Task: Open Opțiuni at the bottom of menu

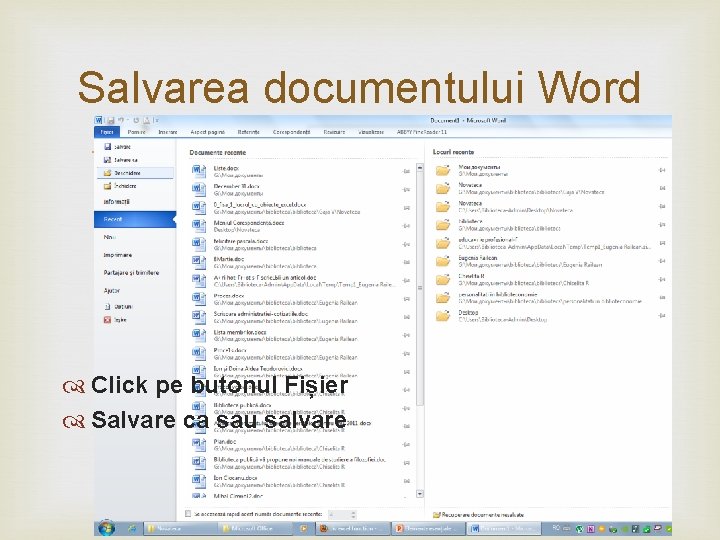Action: click(118, 306)
